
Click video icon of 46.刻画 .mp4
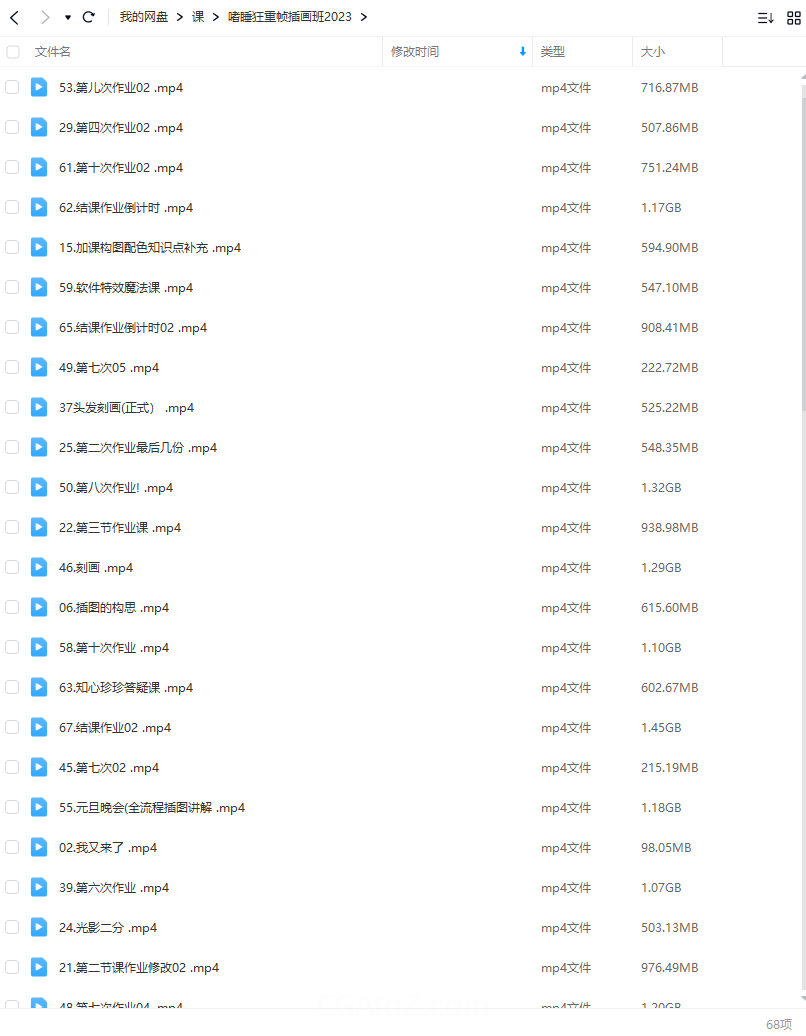pyautogui.click(x=39, y=567)
